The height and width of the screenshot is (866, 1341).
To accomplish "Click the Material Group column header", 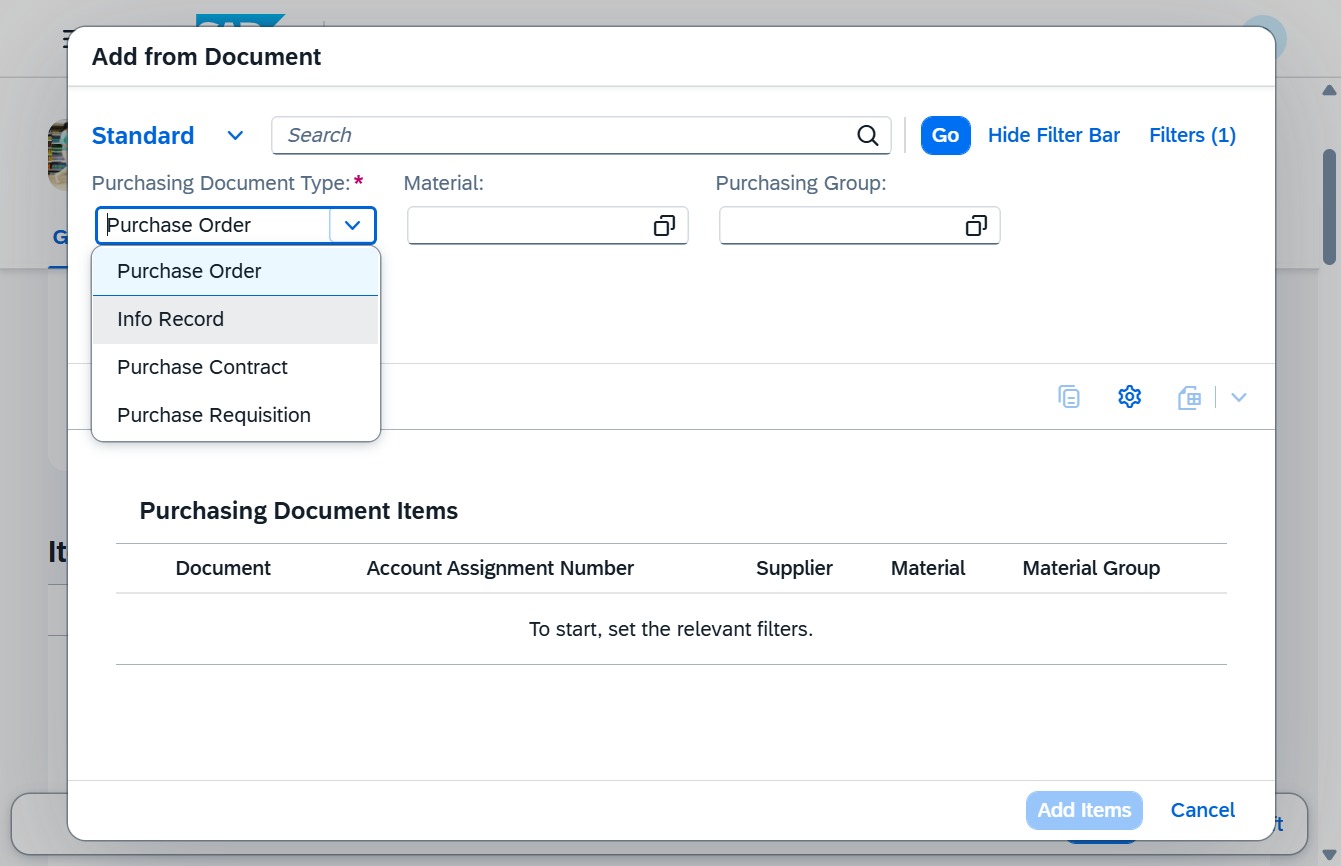I will [1091, 569].
